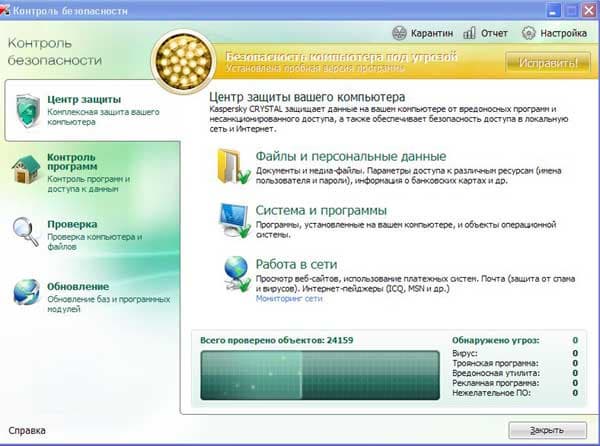Open the Мониторинг сети link
The width and height of the screenshot is (600, 446).
point(289,298)
